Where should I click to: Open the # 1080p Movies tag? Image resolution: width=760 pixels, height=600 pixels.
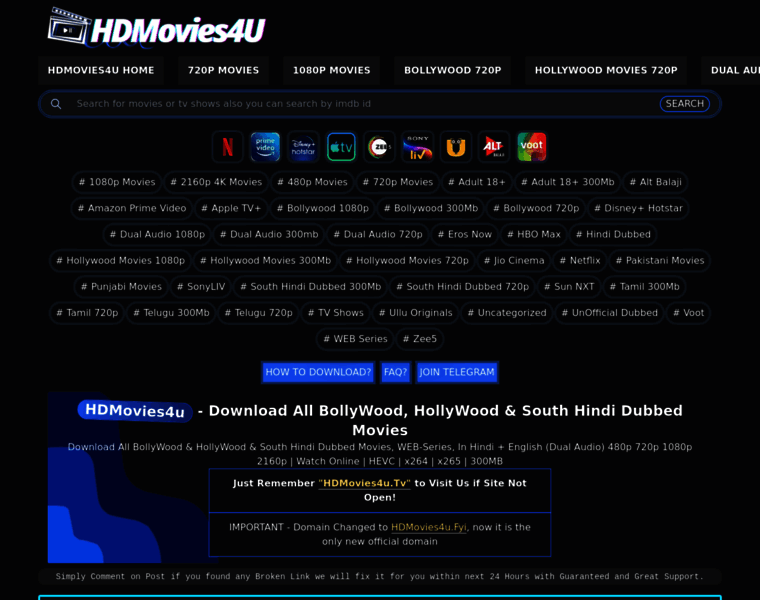click(117, 182)
